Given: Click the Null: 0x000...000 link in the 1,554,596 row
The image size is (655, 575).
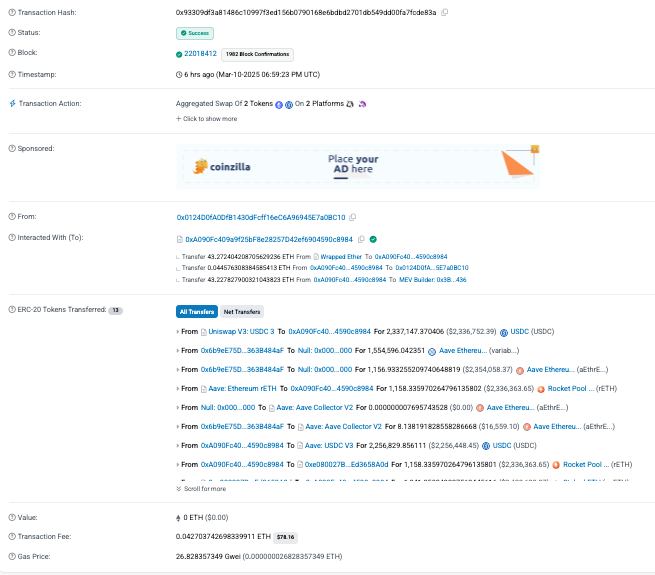Looking at the screenshot, I should coord(325,351).
